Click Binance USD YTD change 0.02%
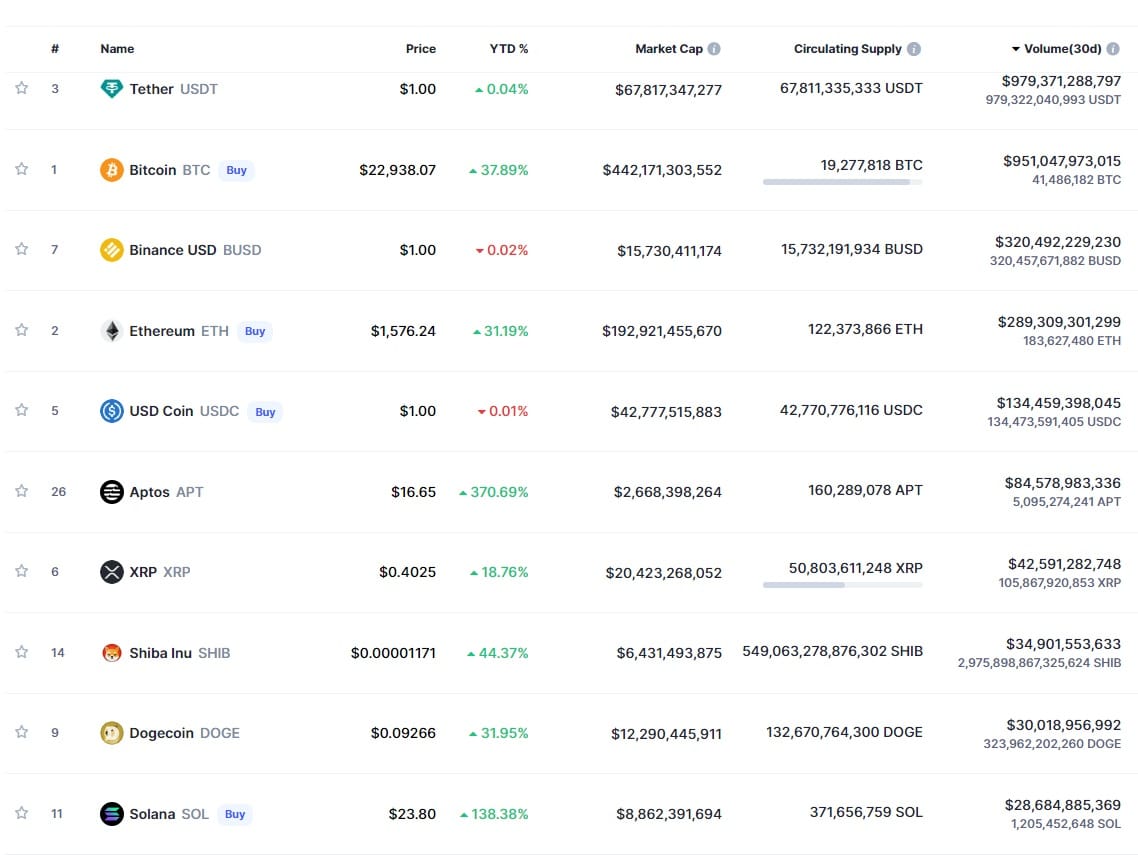Screen dimensions: 1138x855 502,250
